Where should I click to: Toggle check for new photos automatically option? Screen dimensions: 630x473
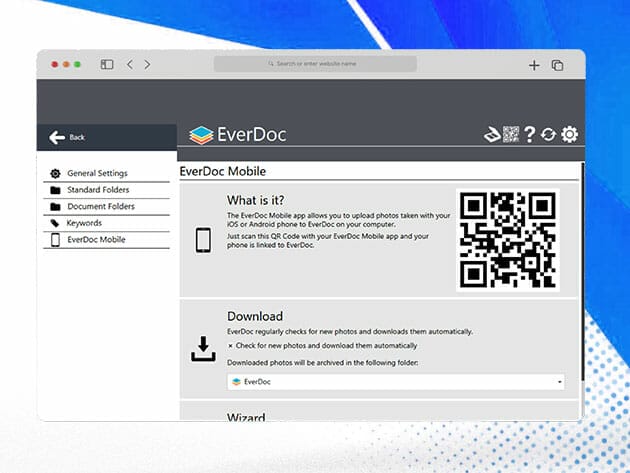click(231, 345)
